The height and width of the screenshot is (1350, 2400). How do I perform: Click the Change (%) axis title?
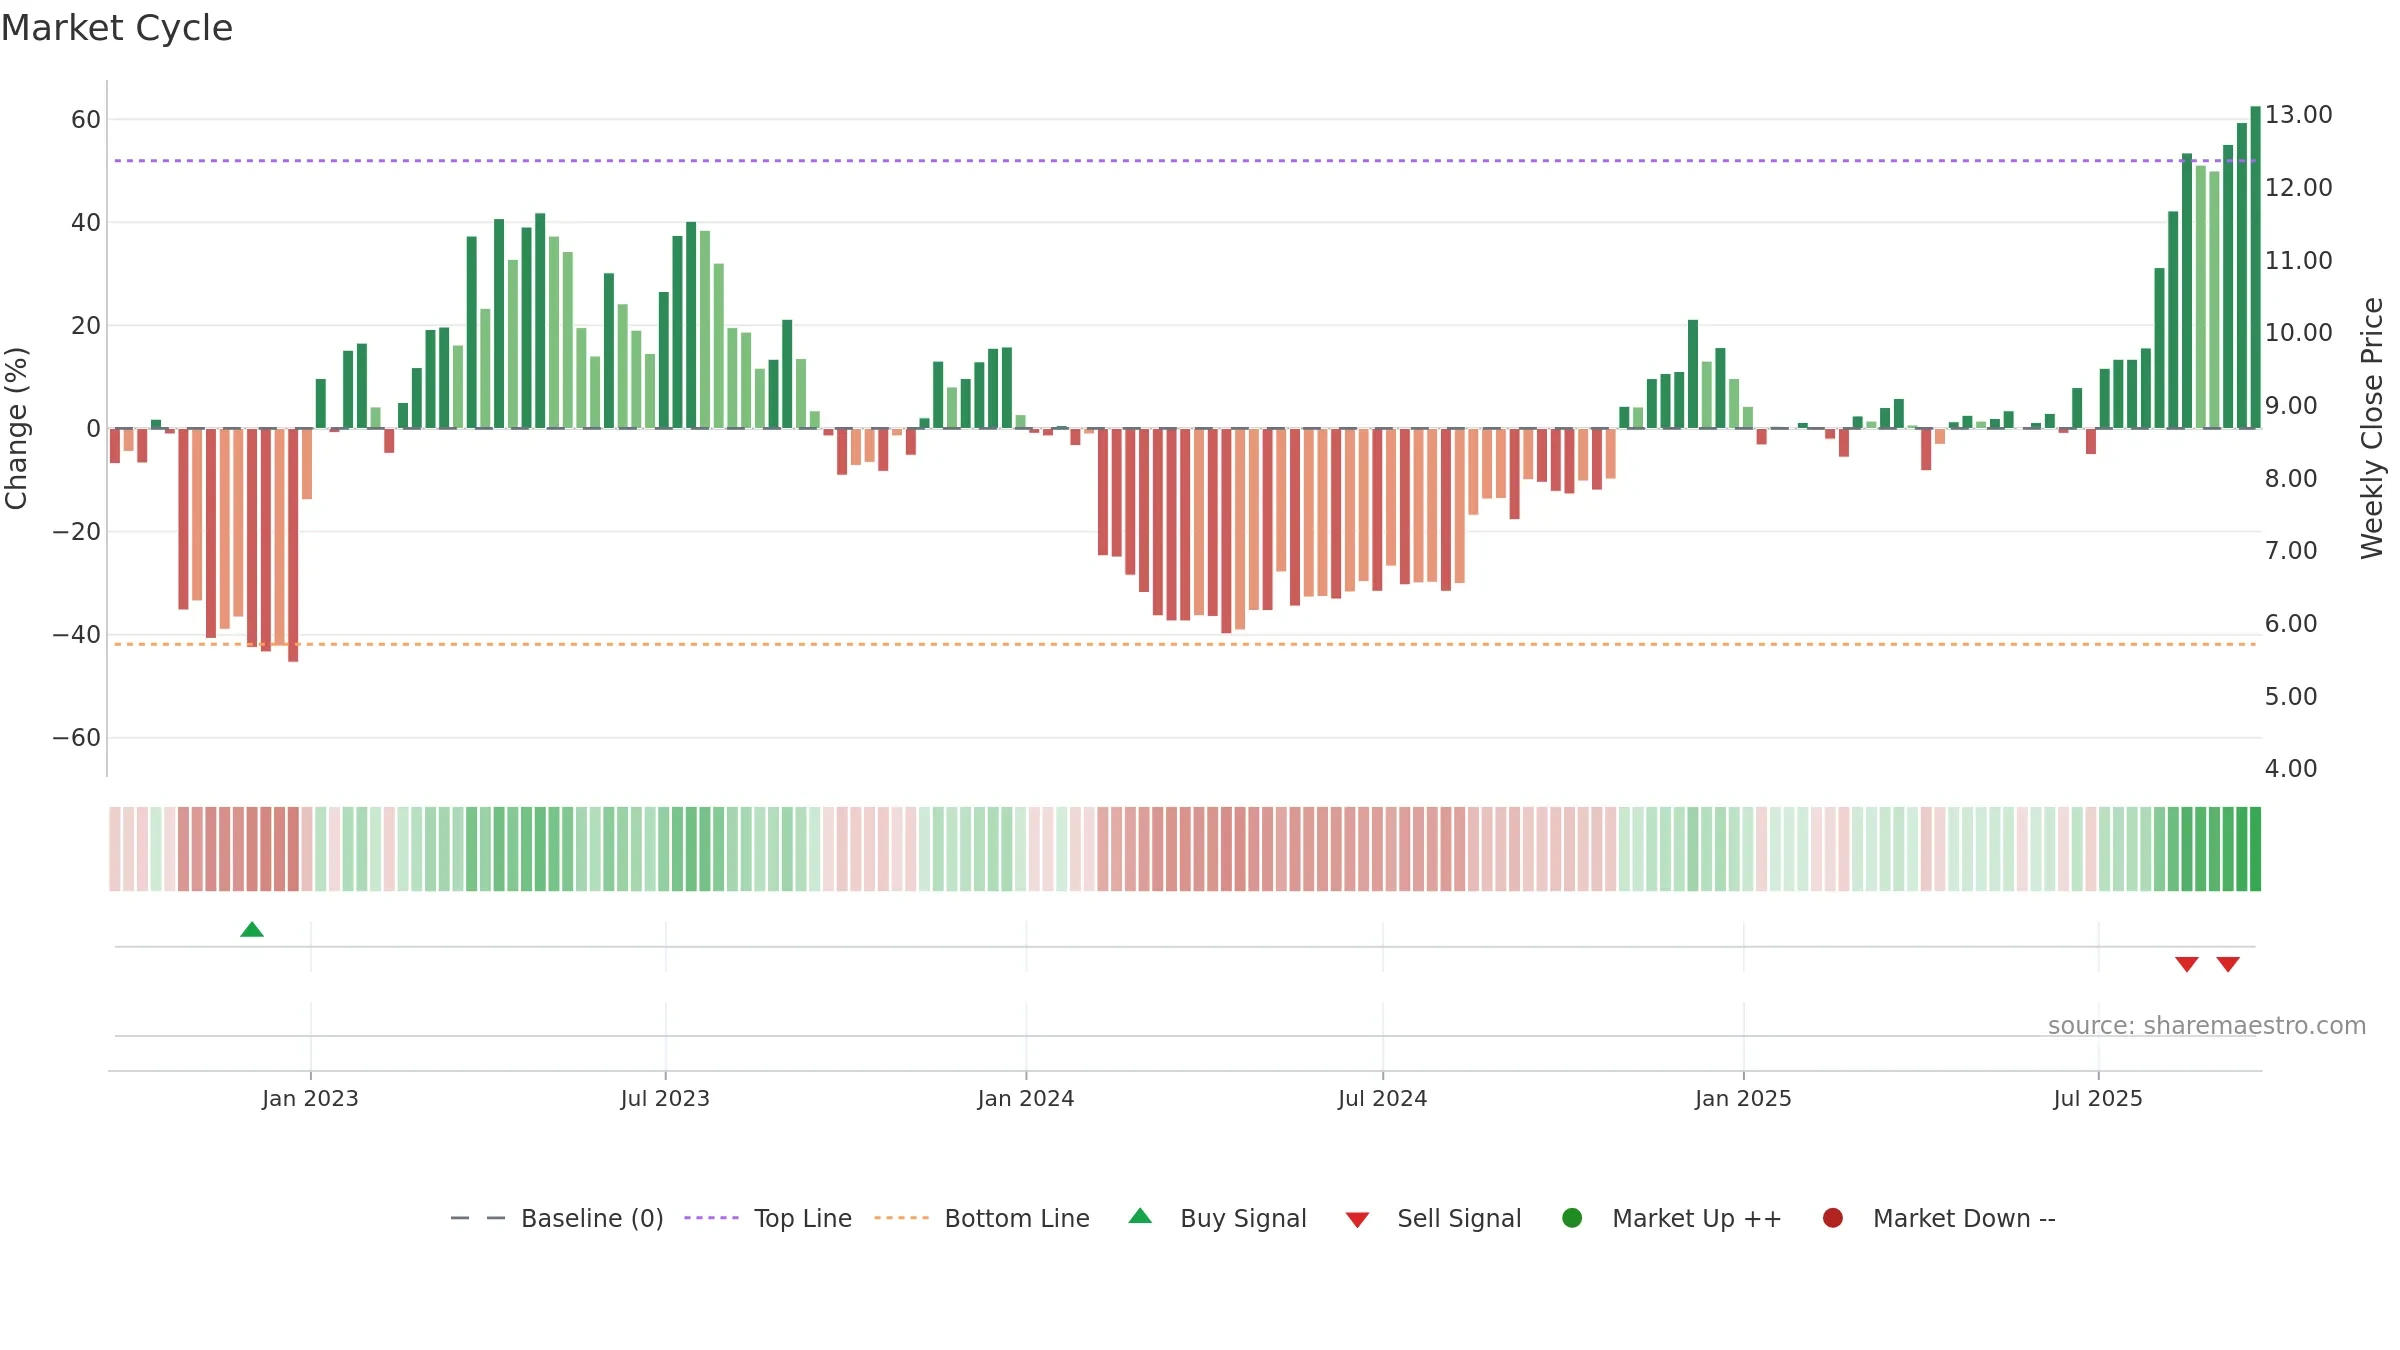click(x=16, y=428)
